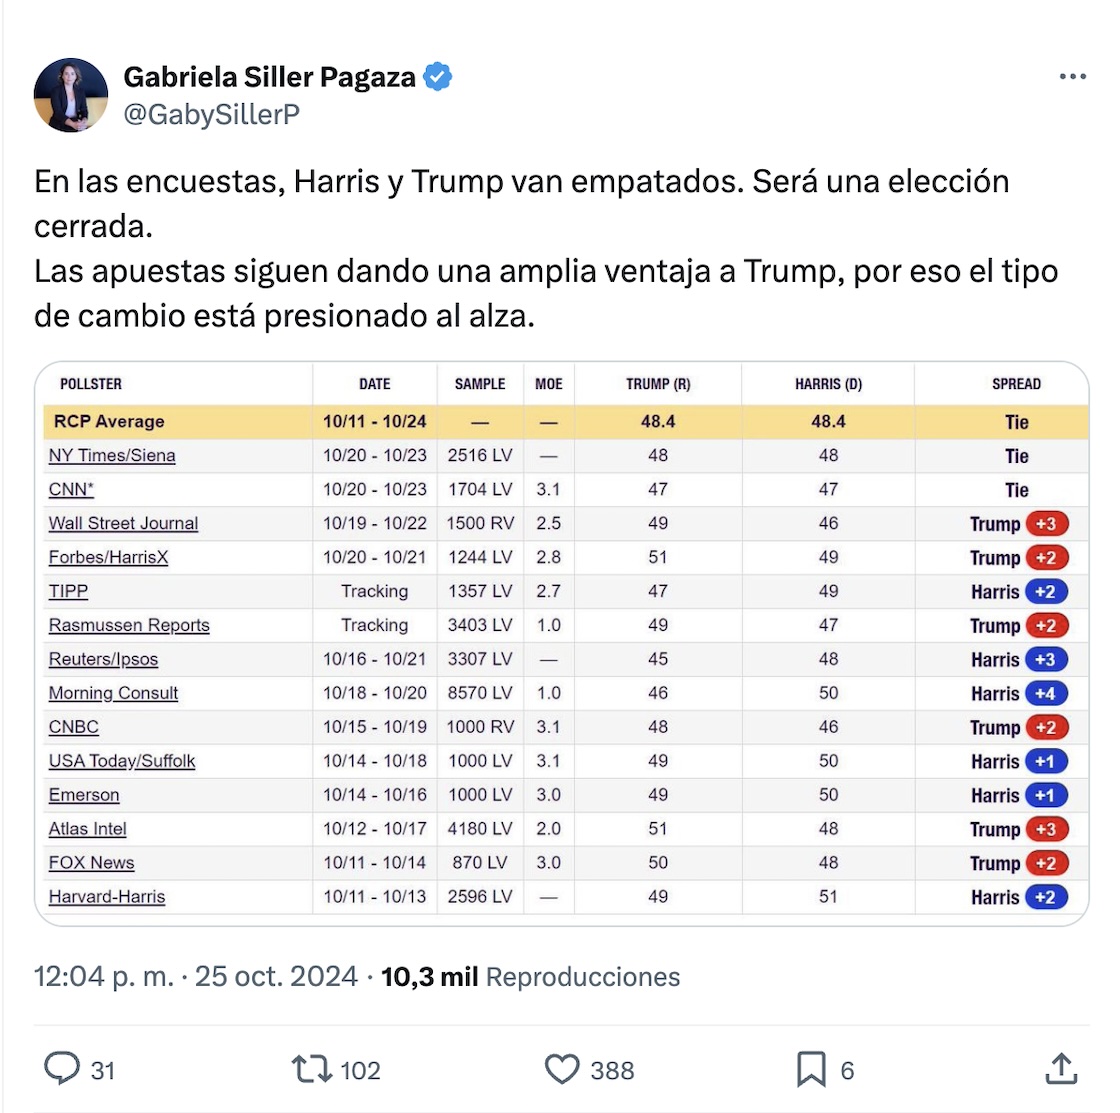1120x1113 pixels.
Task: Open the Rasmussen Reports poll link
Action: coord(129,625)
